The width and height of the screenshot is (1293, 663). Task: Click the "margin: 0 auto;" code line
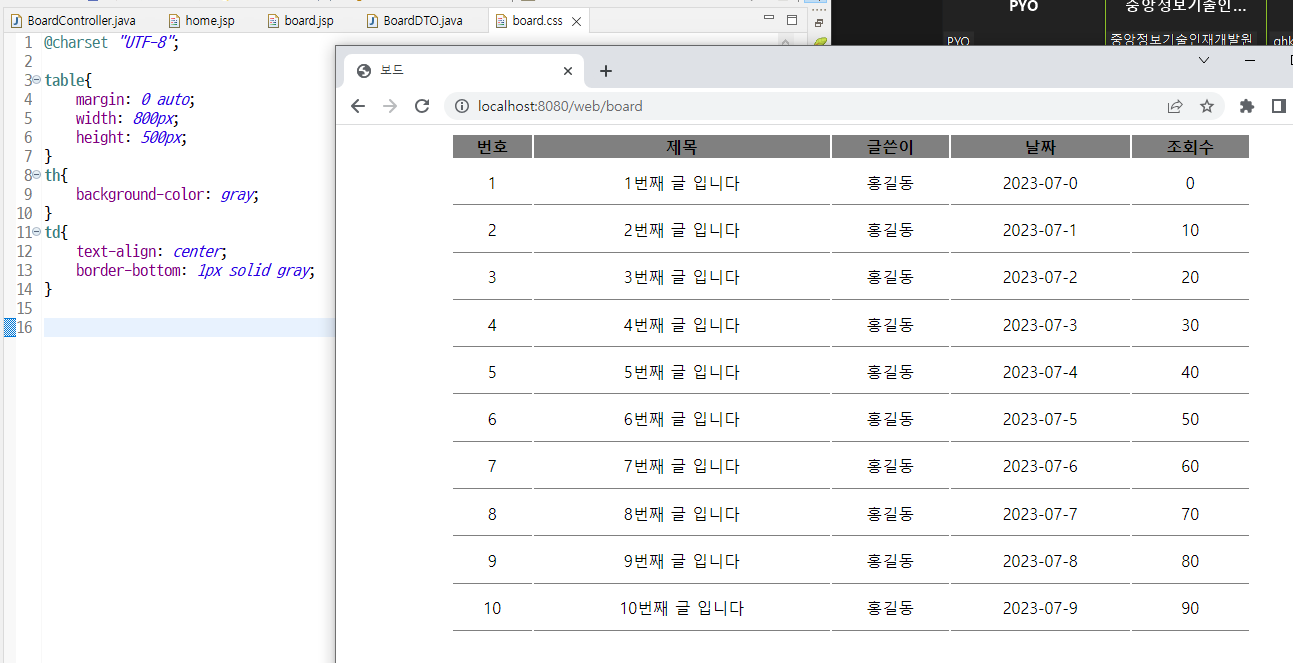(x=135, y=99)
